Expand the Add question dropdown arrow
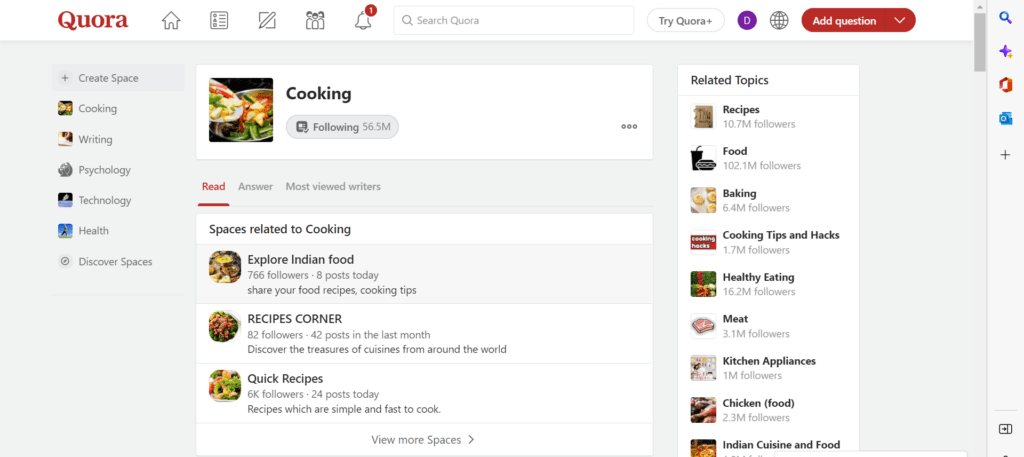Image resolution: width=1024 pixels, height=457 pixels. point(900,20)
